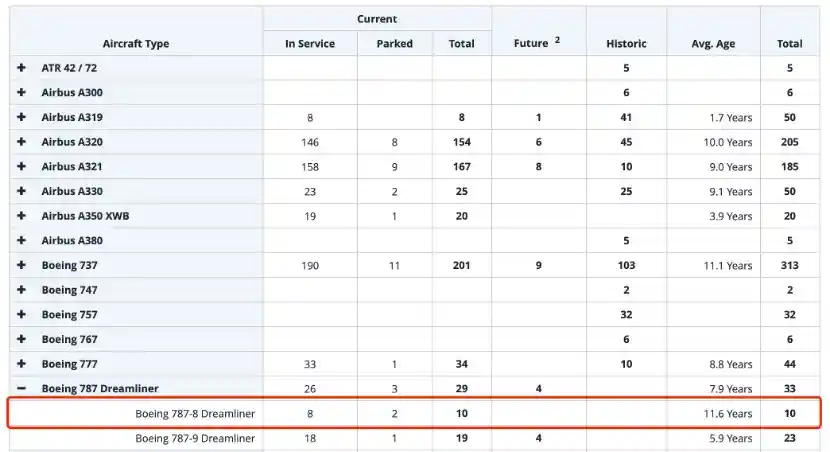Expand Airbus A319 aircraft group
Image resolution: width=830 pixels, height=452 pixels.
coord(21,118)
